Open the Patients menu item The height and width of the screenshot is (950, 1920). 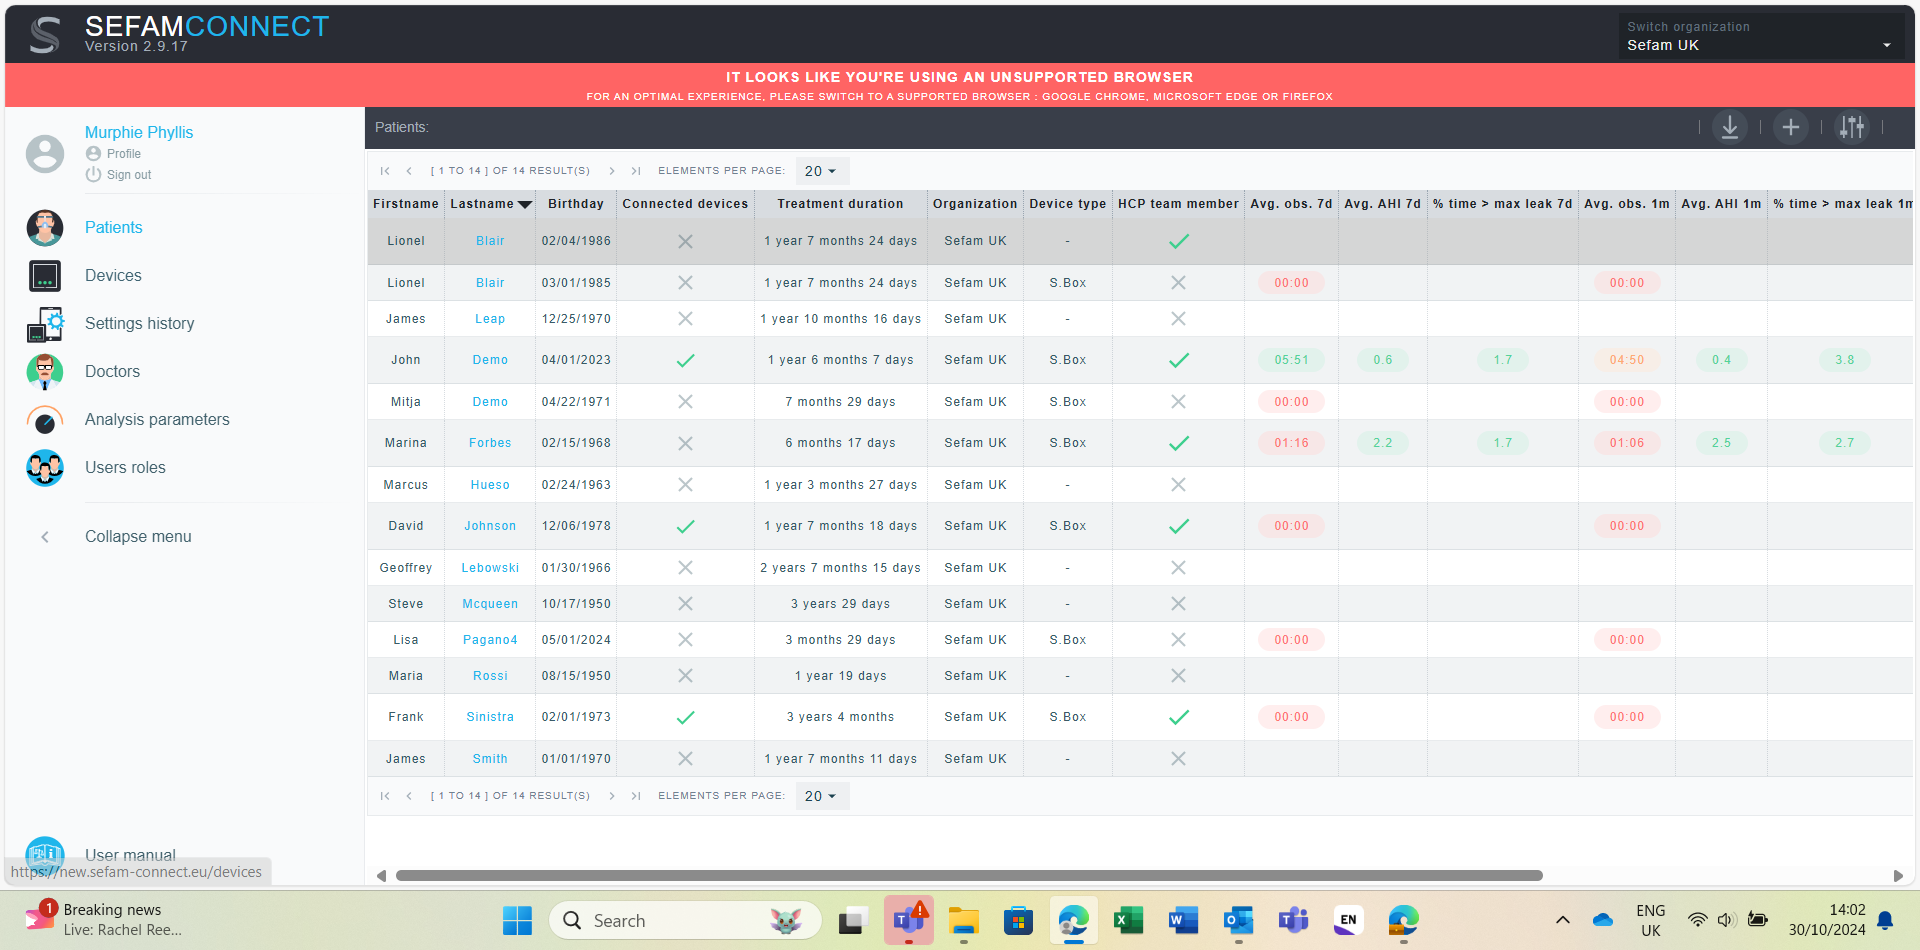click(x=113, y=228)
